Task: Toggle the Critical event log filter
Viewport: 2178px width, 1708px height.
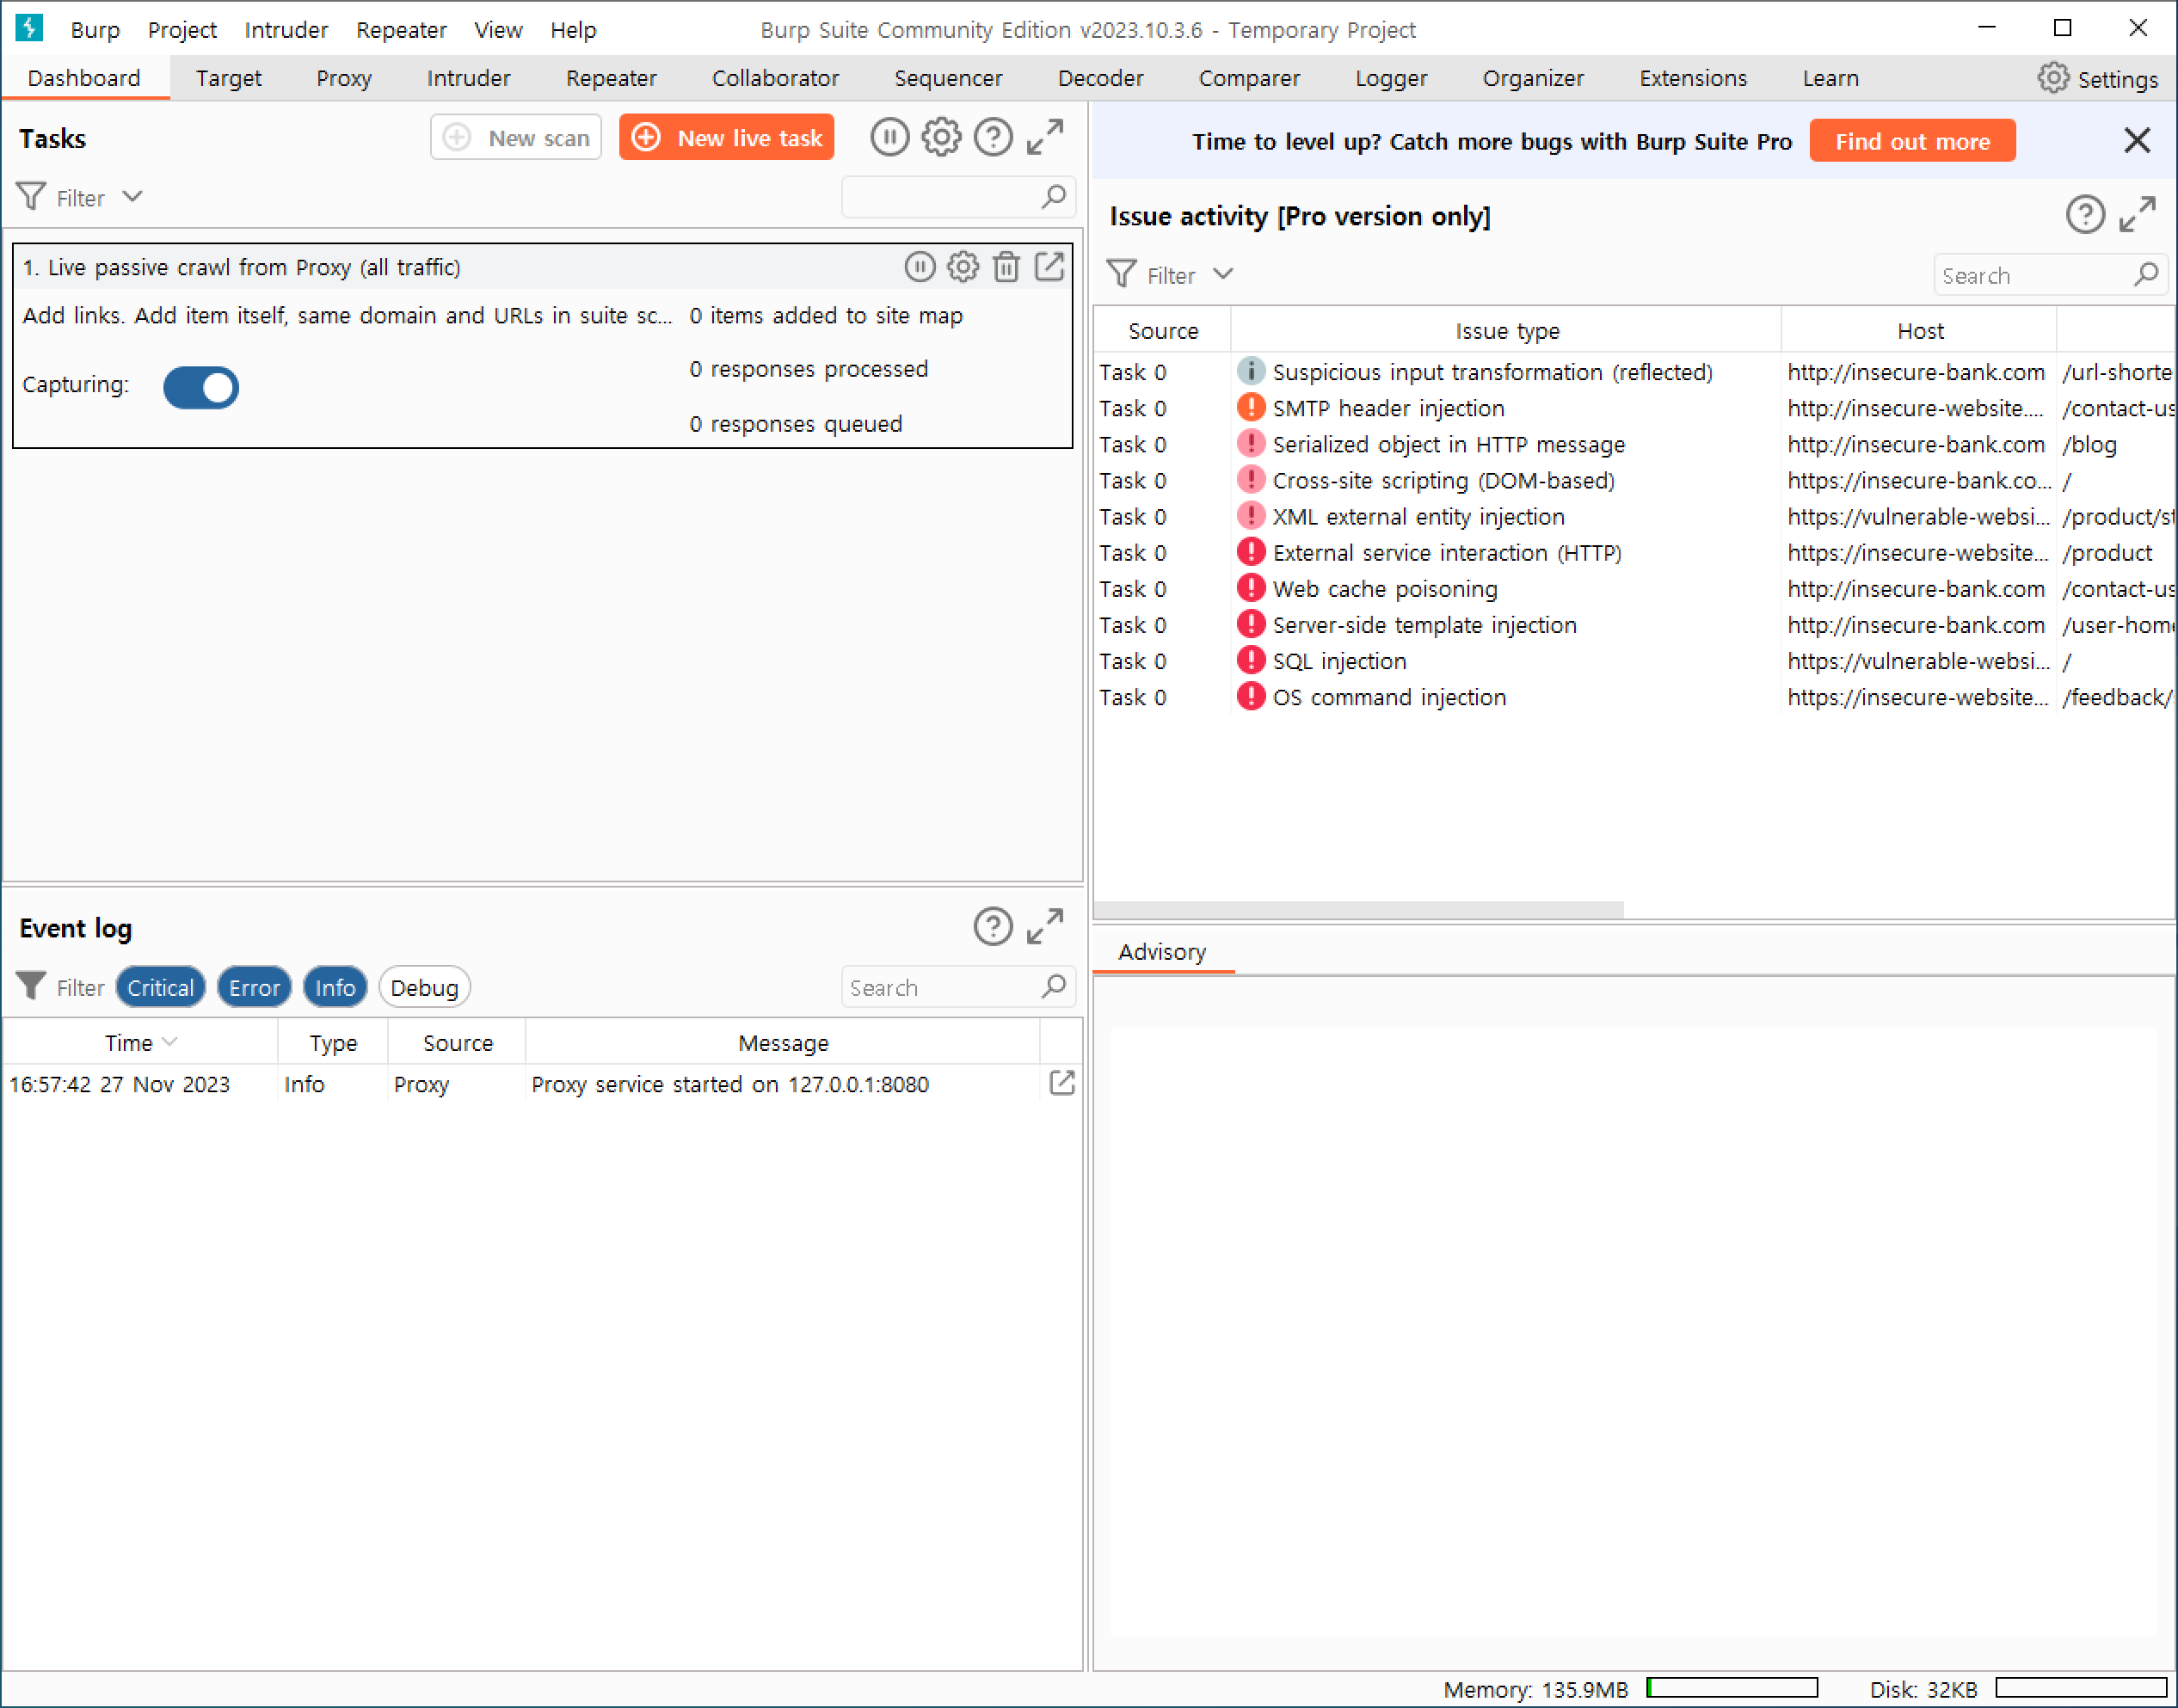Action: (x=160, y=987)
